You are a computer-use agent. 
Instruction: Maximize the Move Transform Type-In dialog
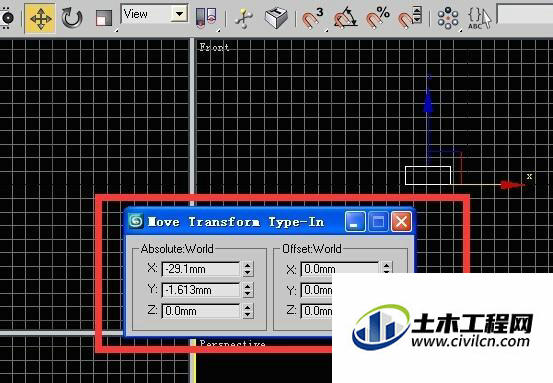[x=378, y=222]
